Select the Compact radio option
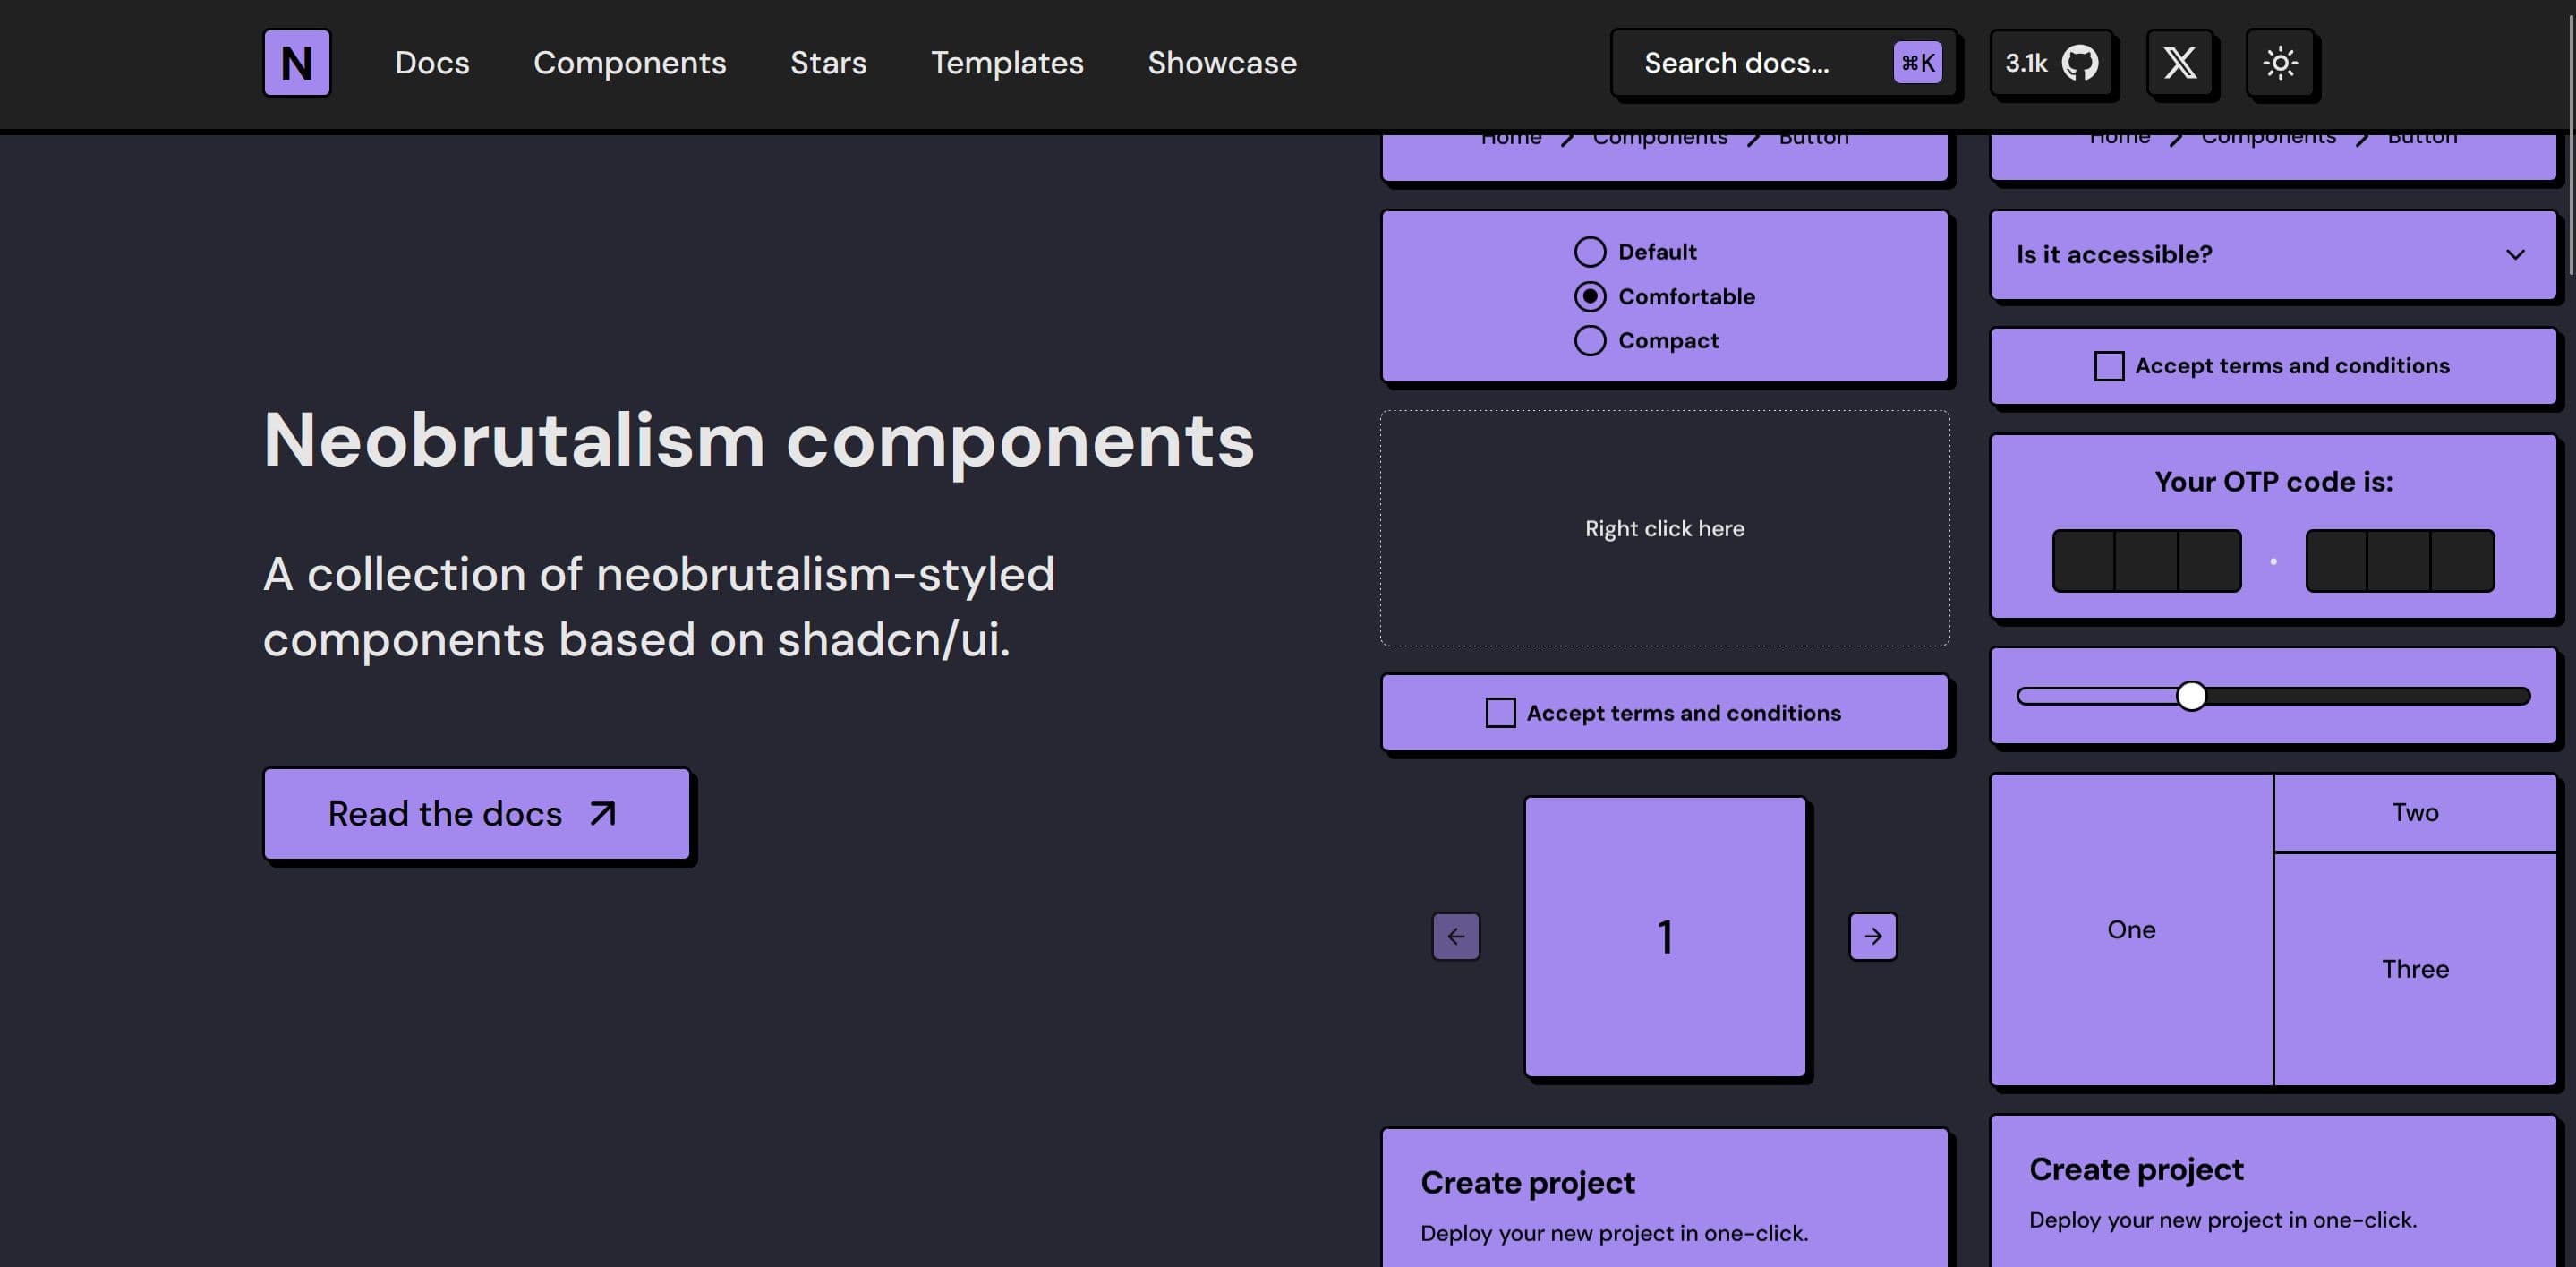The image size is (2576, 1267). 1590,340
